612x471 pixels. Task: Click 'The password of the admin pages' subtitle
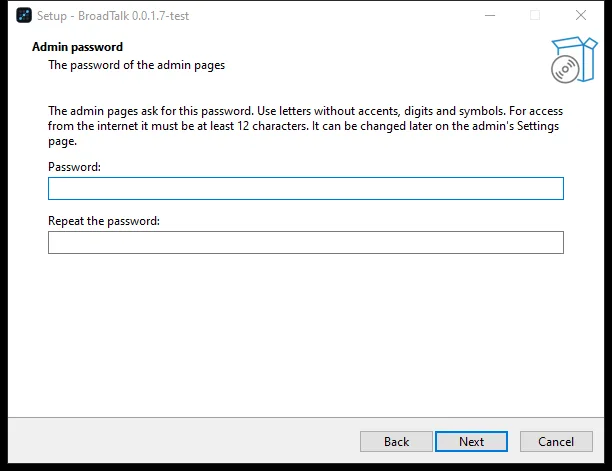point(137,65)
